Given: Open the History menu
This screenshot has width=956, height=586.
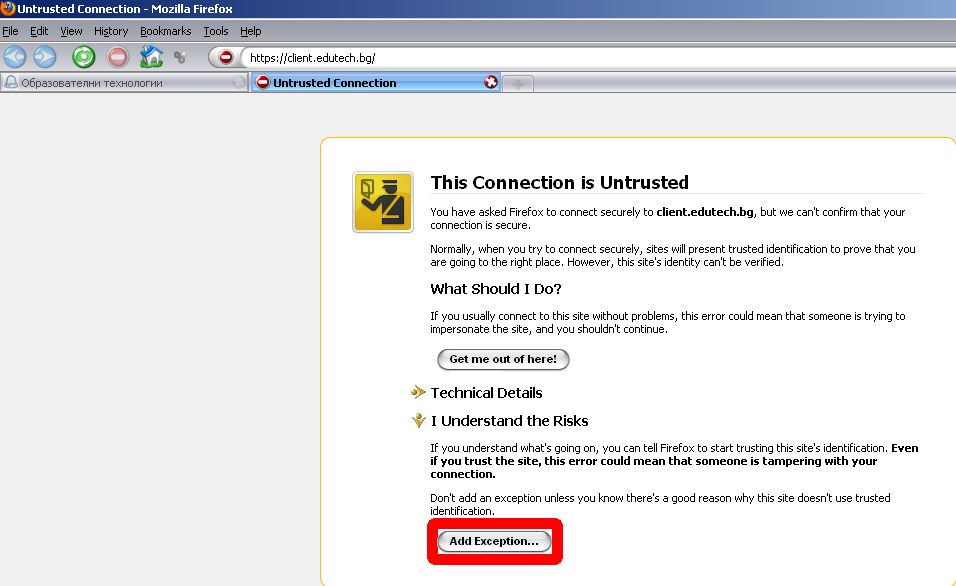Looking at the screenshot, I should pos(111,31).
